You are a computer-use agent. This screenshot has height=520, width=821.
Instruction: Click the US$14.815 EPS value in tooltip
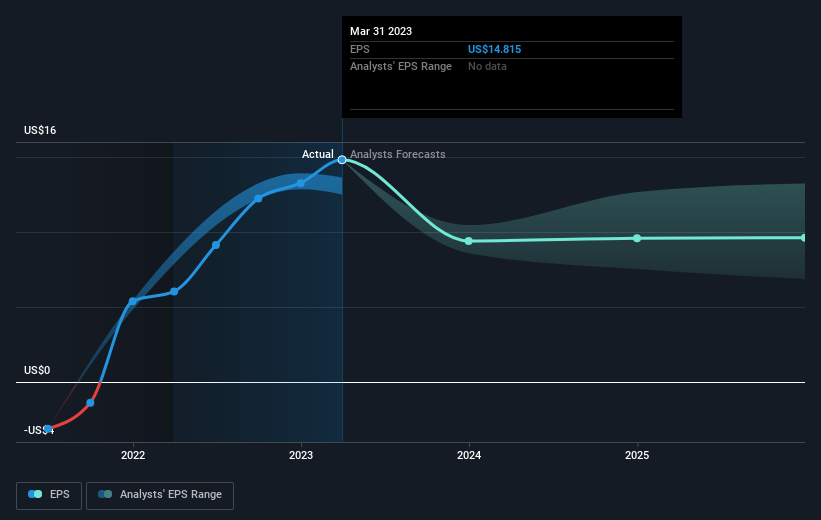coord(494,49)
